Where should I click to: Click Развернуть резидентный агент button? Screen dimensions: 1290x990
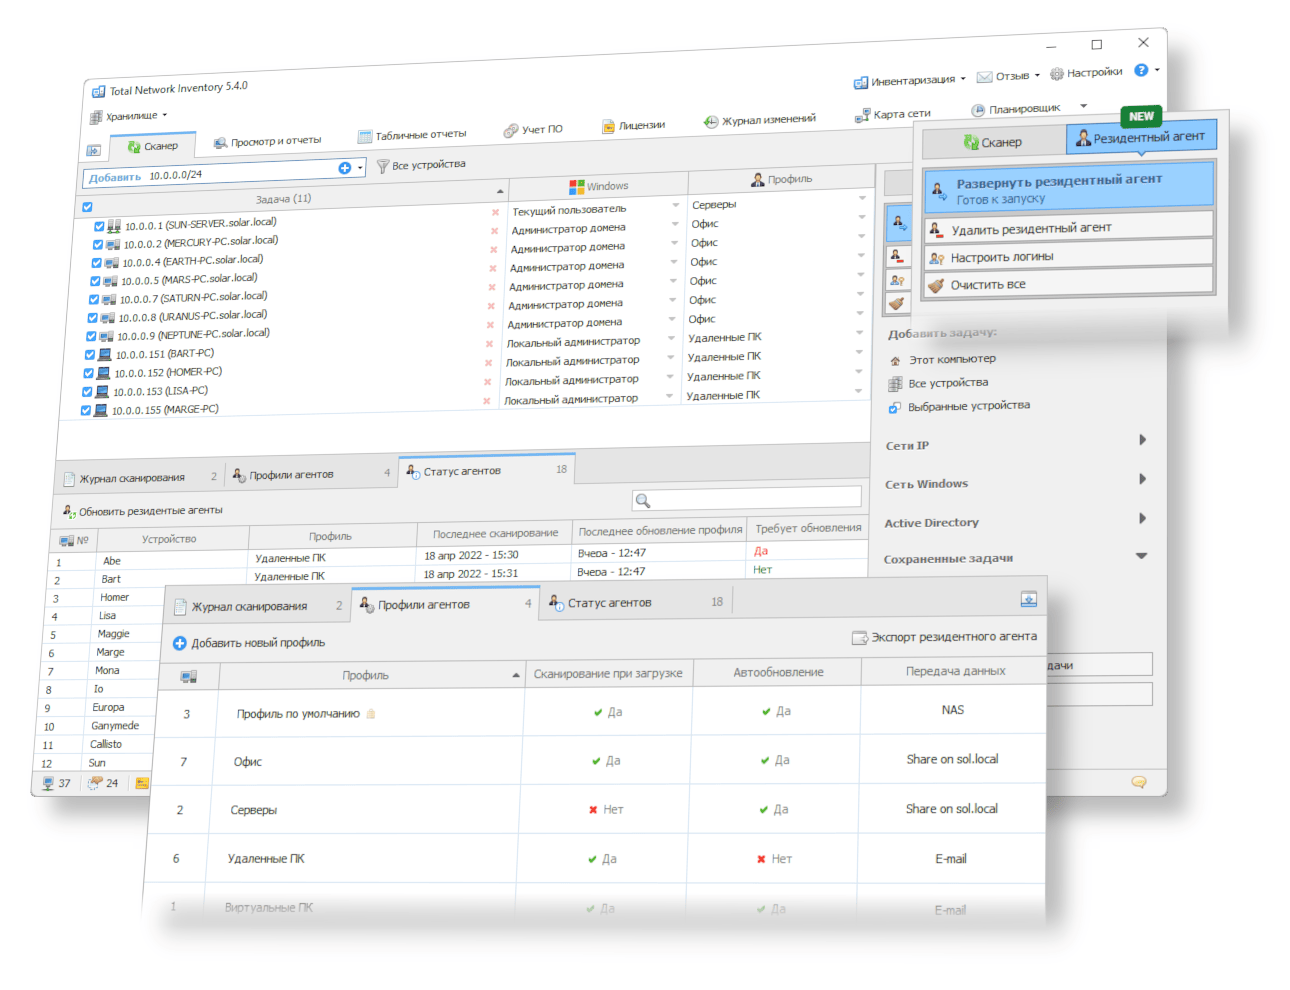pyautogui.click(x=1069, y=188)
